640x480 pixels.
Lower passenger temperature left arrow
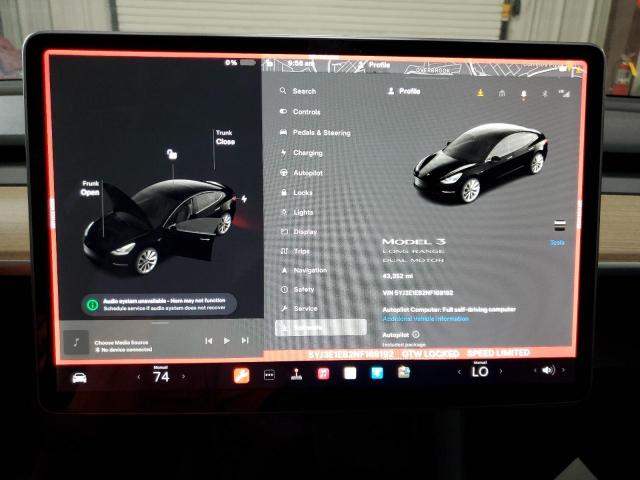[459, 372]
